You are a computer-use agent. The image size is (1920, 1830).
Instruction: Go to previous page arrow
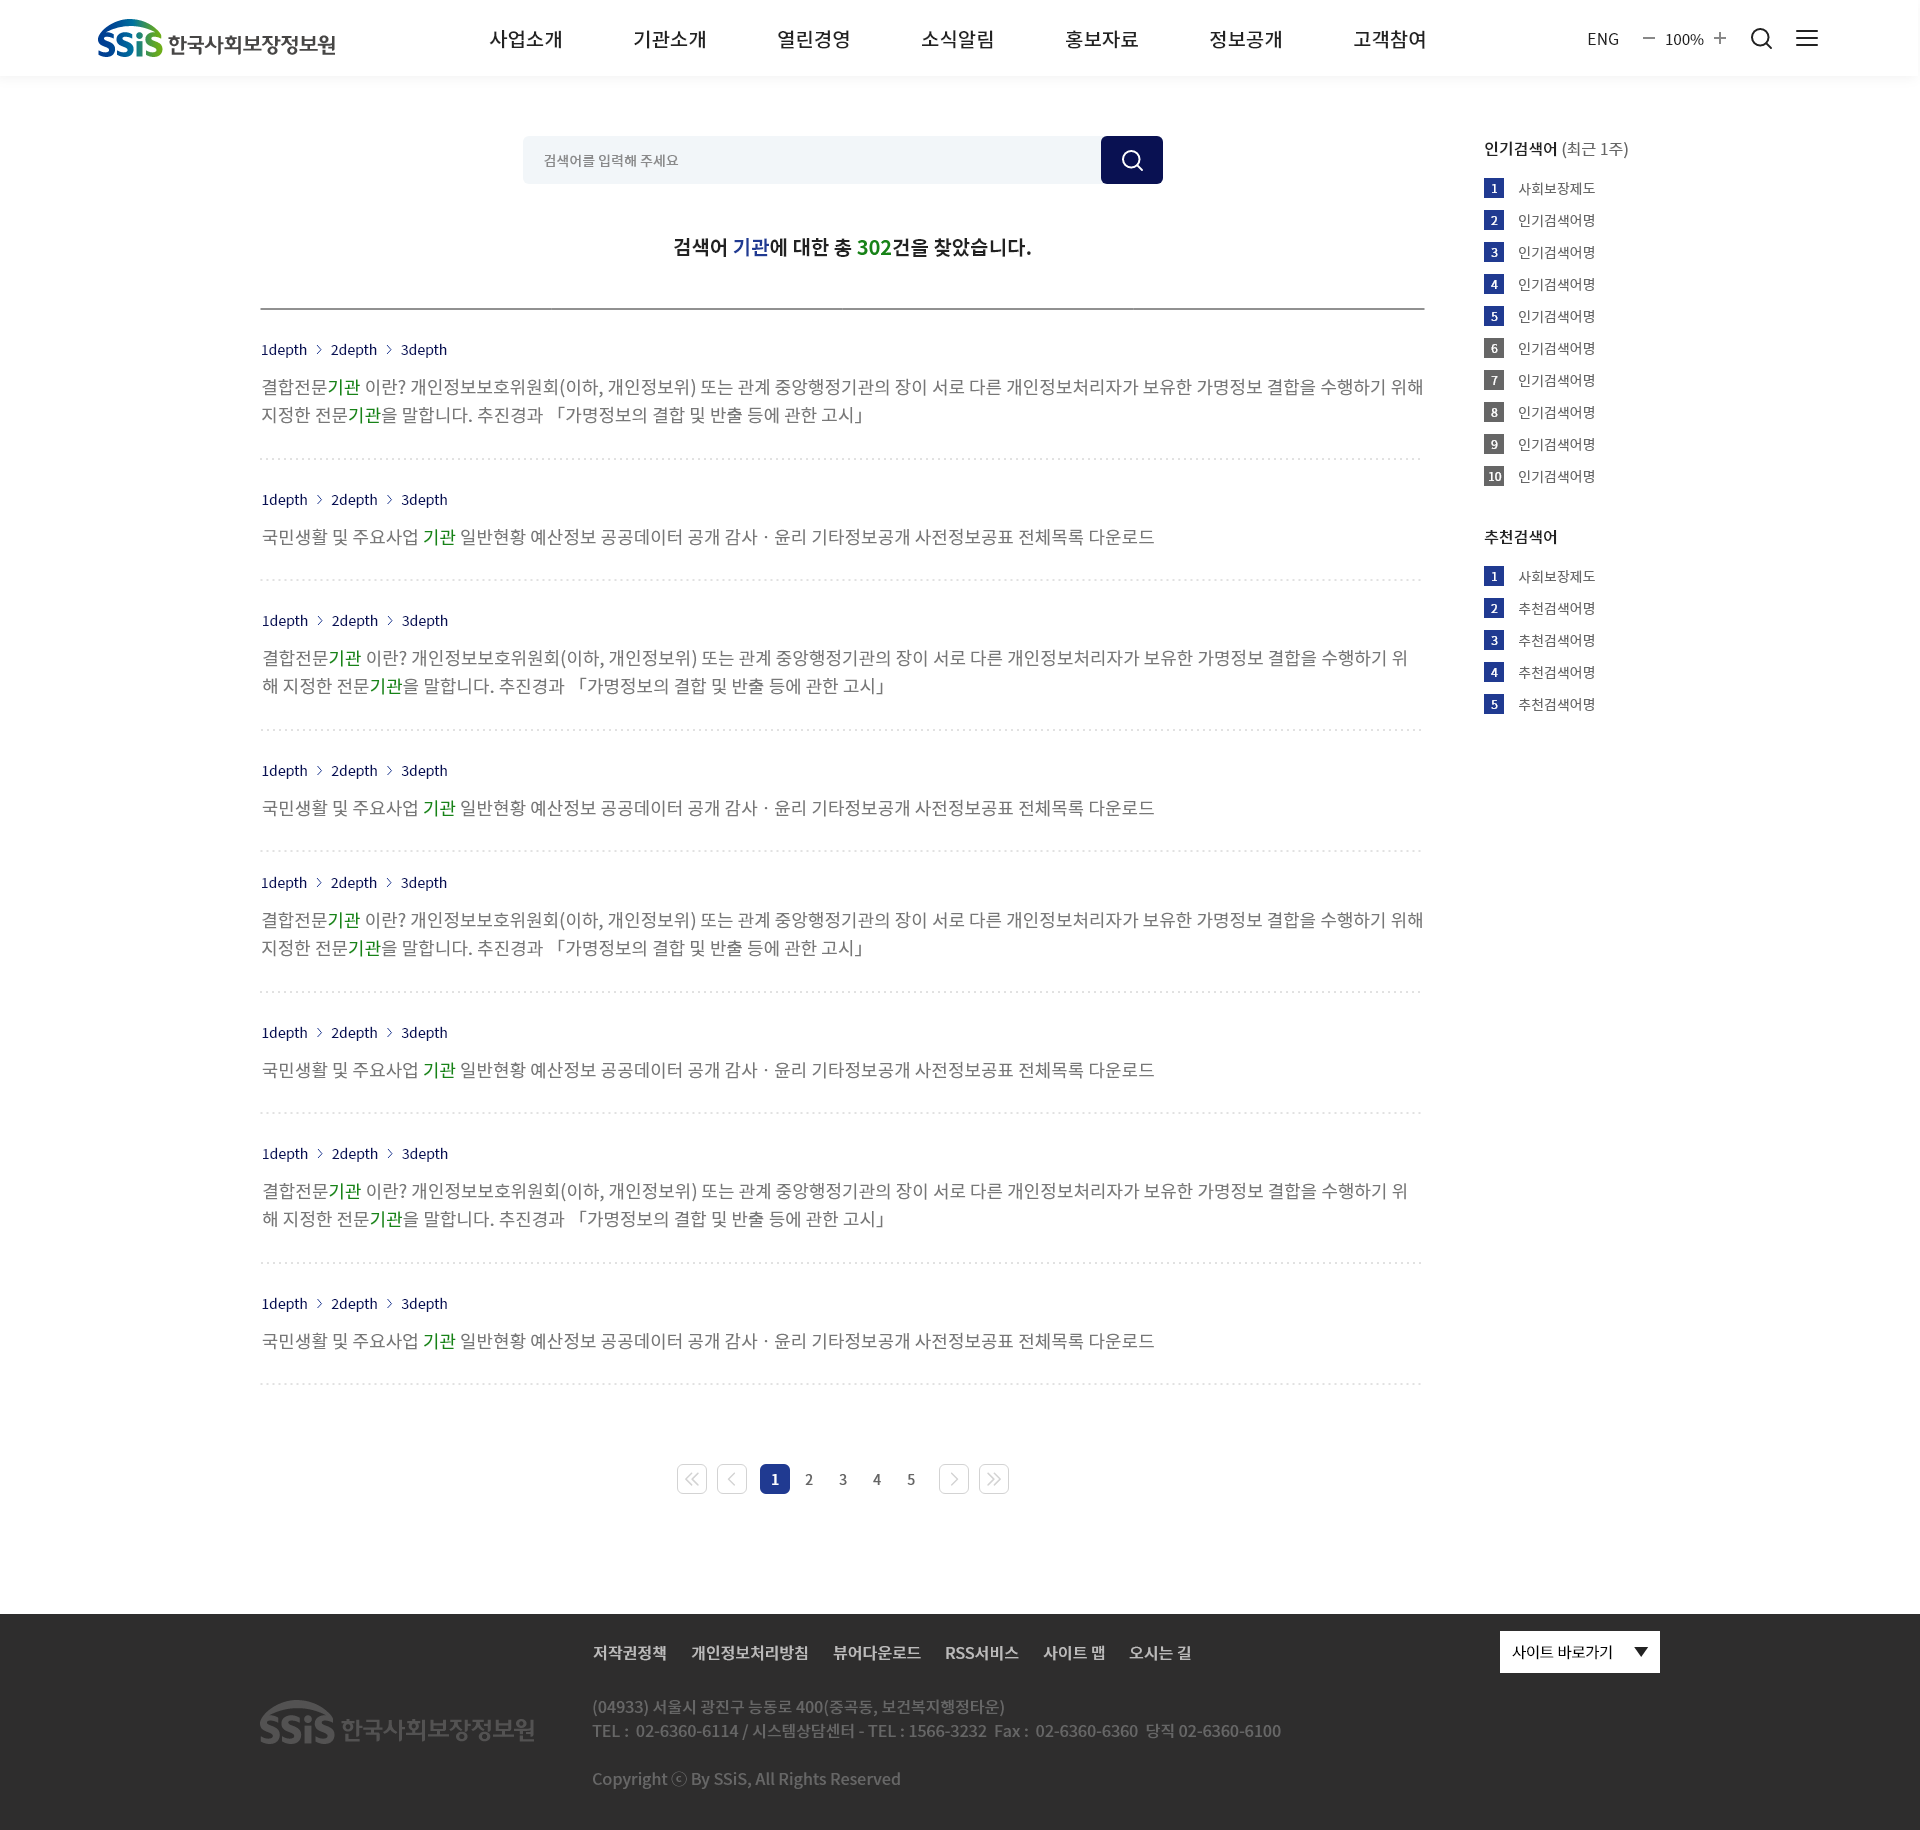tap(732, 1479)
